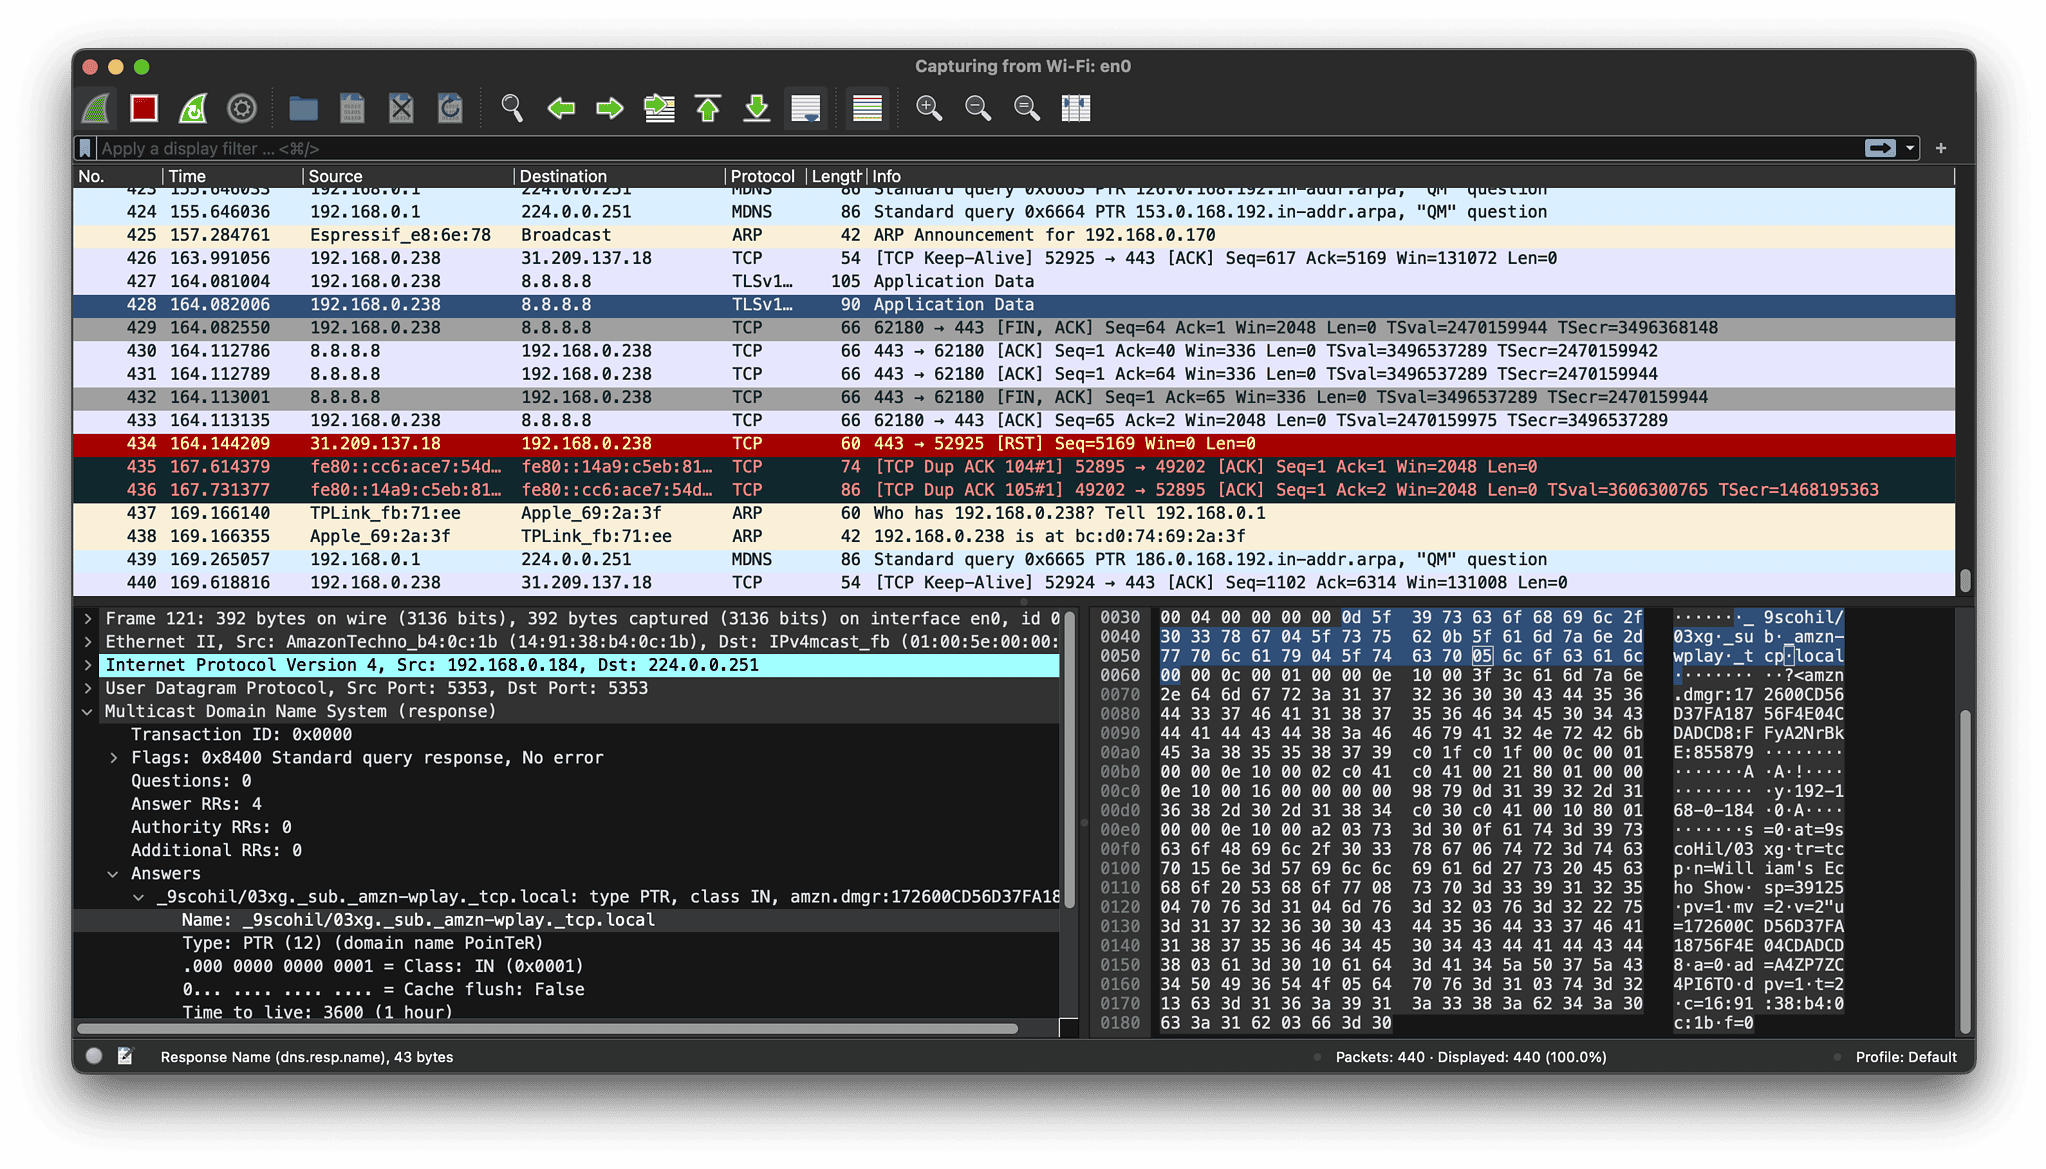Click the add filter button plus sign
The height and width of the screenshot is (1169, 2046).
pos(1941,147)
